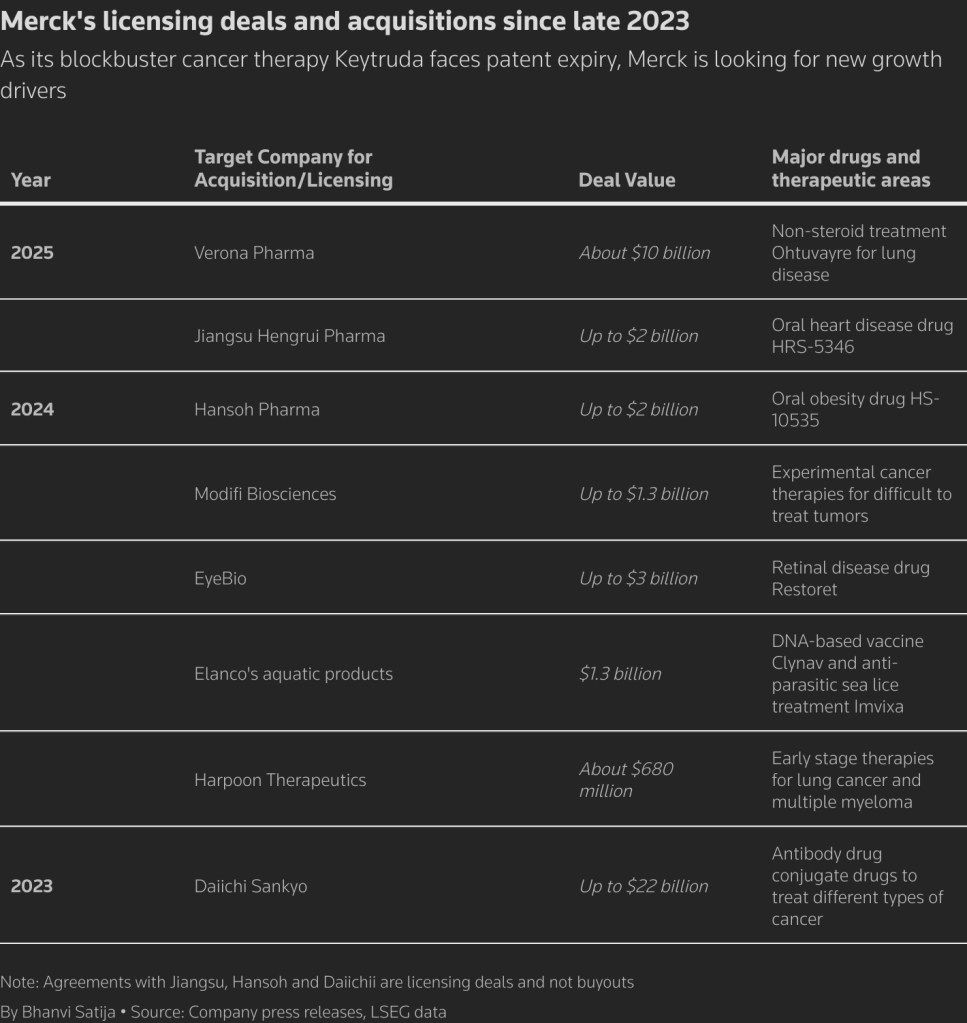Click the About $680 million deal value

(x=626, y=780)
